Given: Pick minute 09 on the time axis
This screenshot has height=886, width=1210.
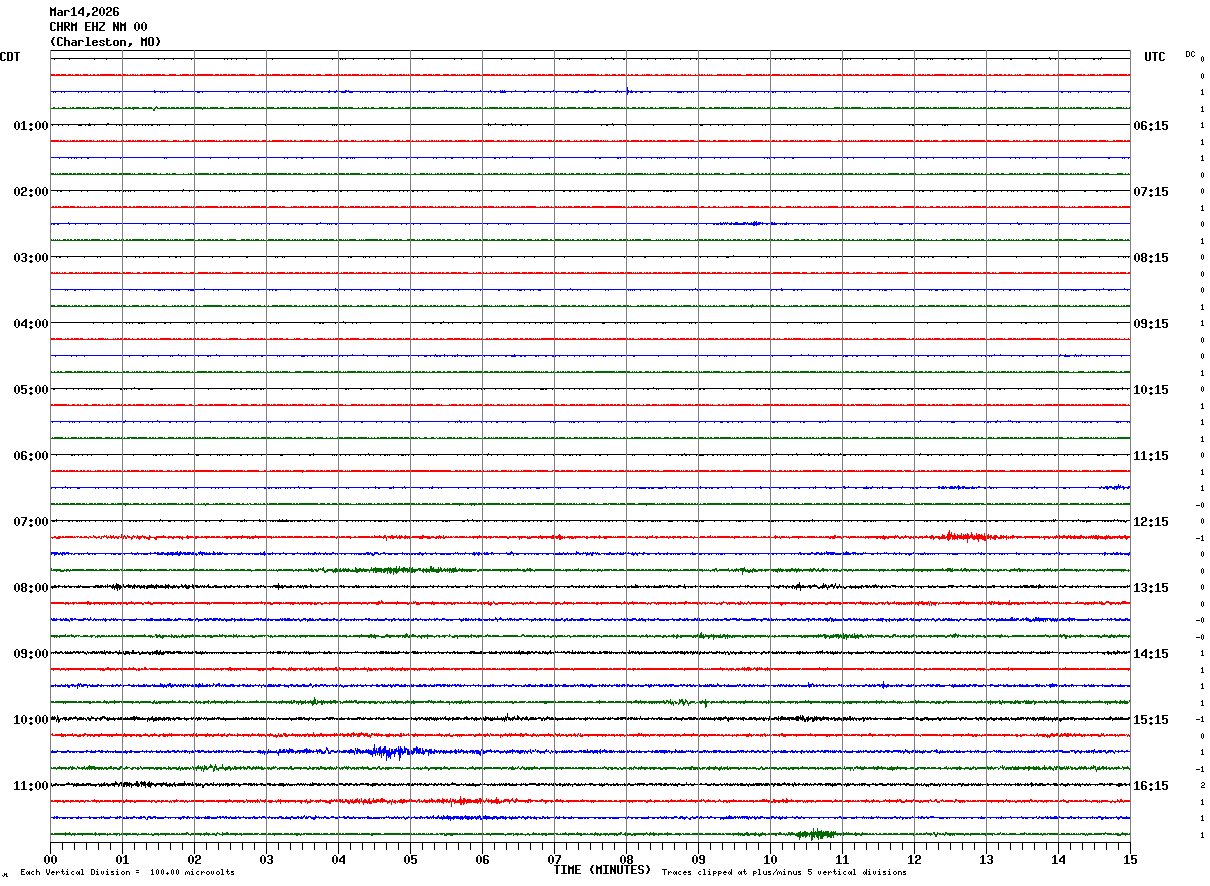Looking at the screenshot, I should pyautogui.click(x=698, y=859).
